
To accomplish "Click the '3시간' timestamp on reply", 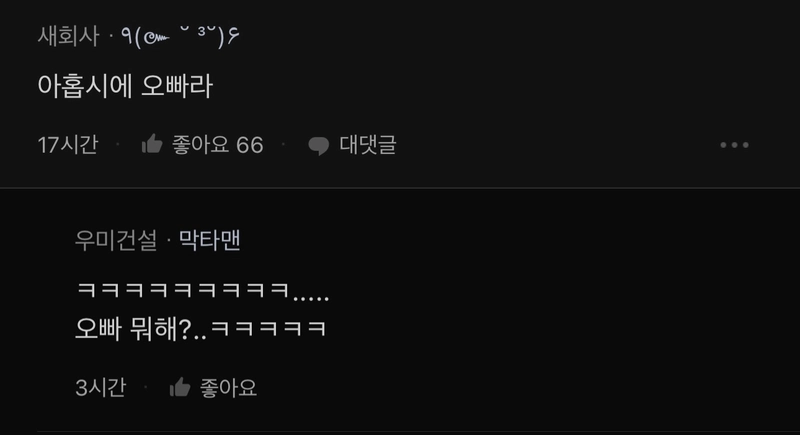I will pos(101,388).
